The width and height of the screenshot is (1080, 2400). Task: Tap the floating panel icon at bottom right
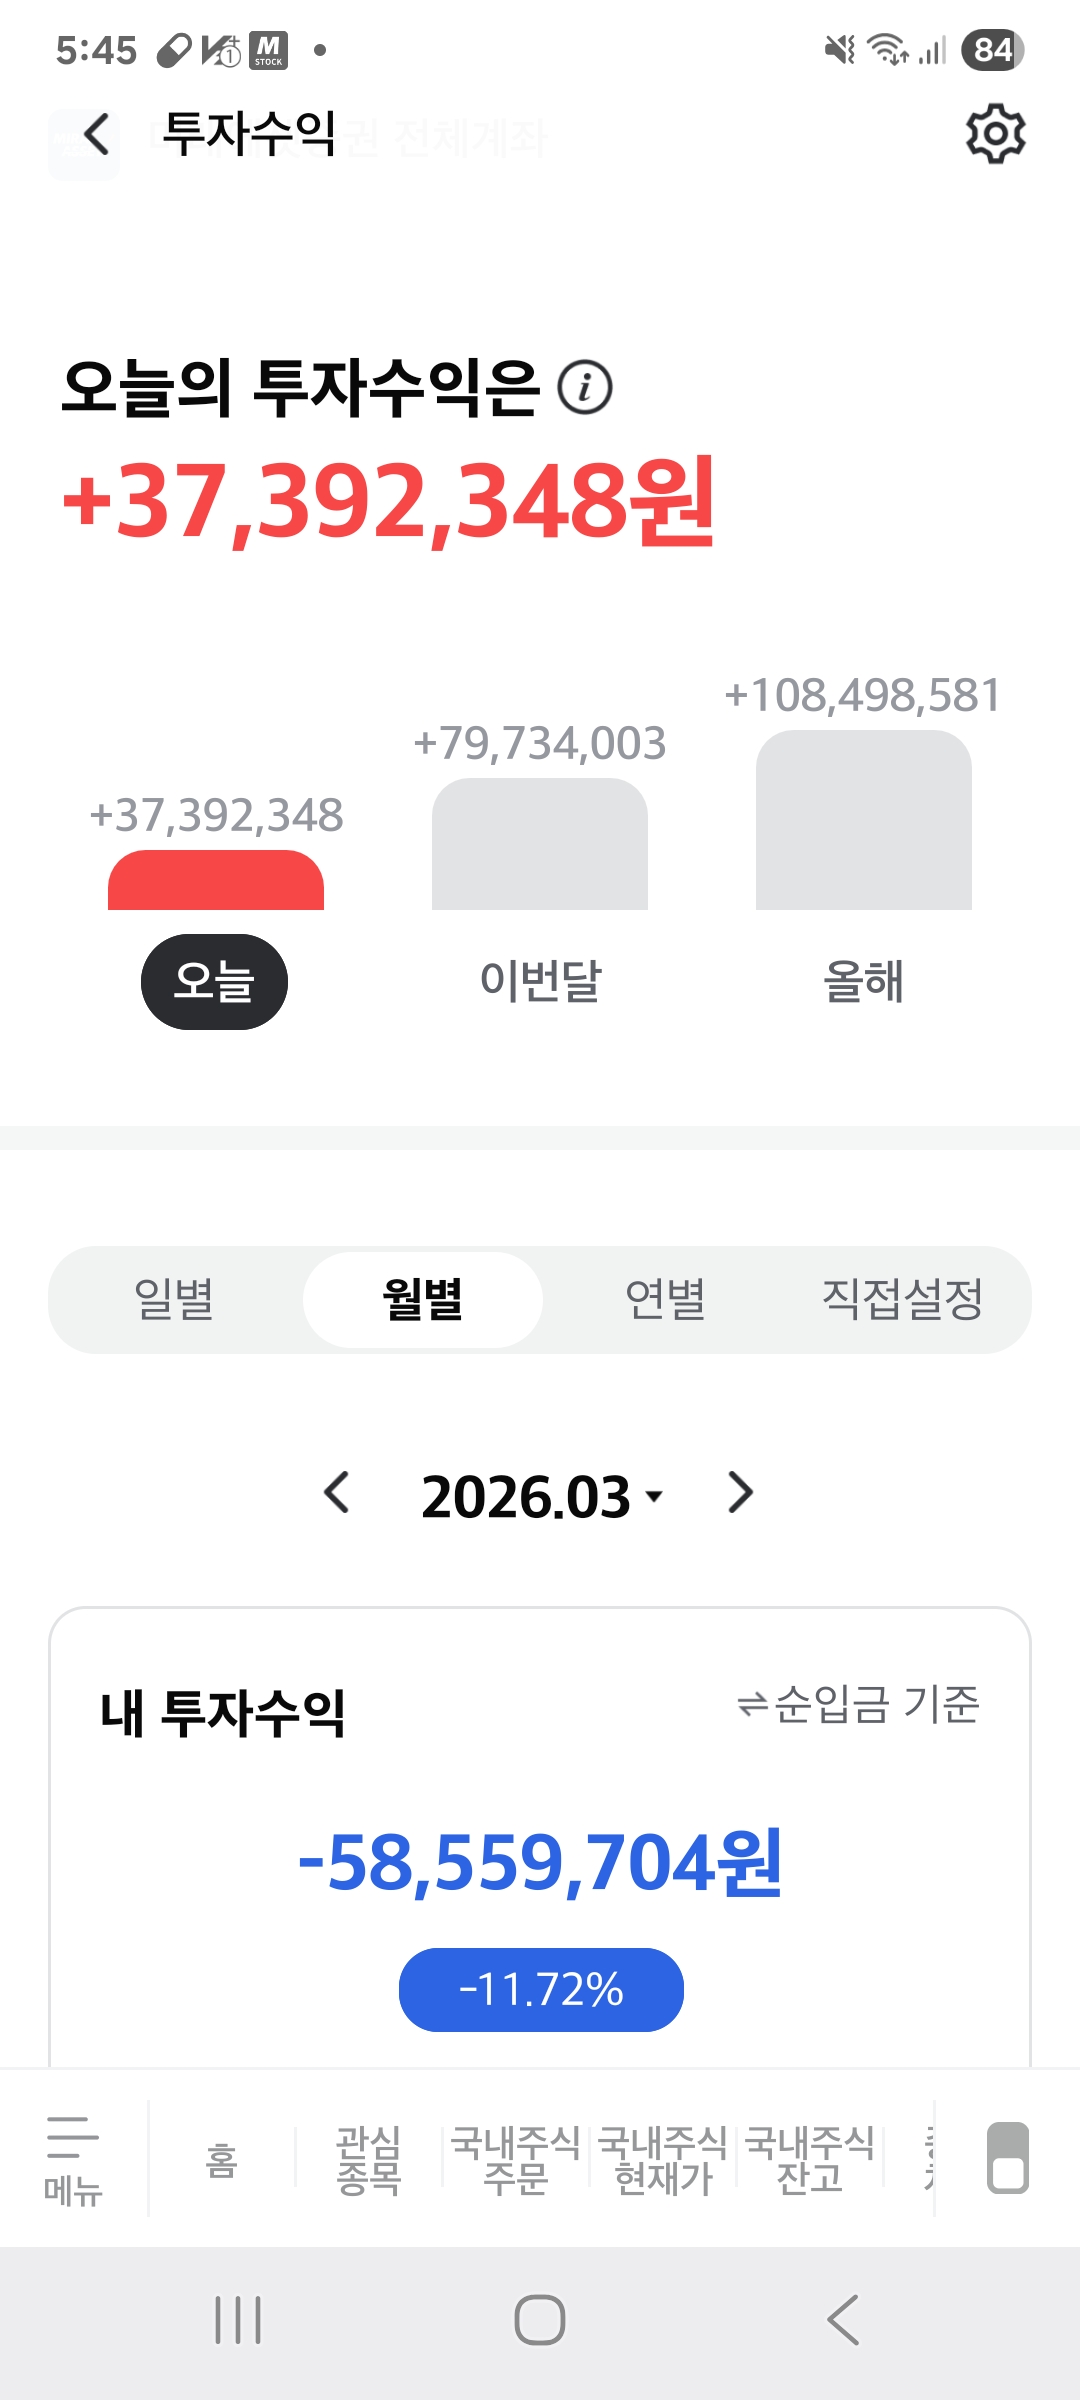(1007, 2158)
